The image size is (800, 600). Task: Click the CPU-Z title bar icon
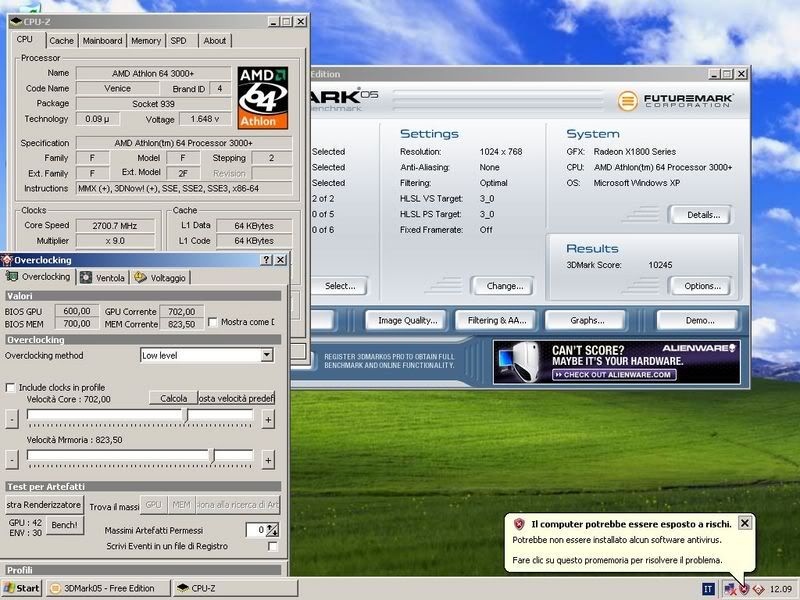16,21
